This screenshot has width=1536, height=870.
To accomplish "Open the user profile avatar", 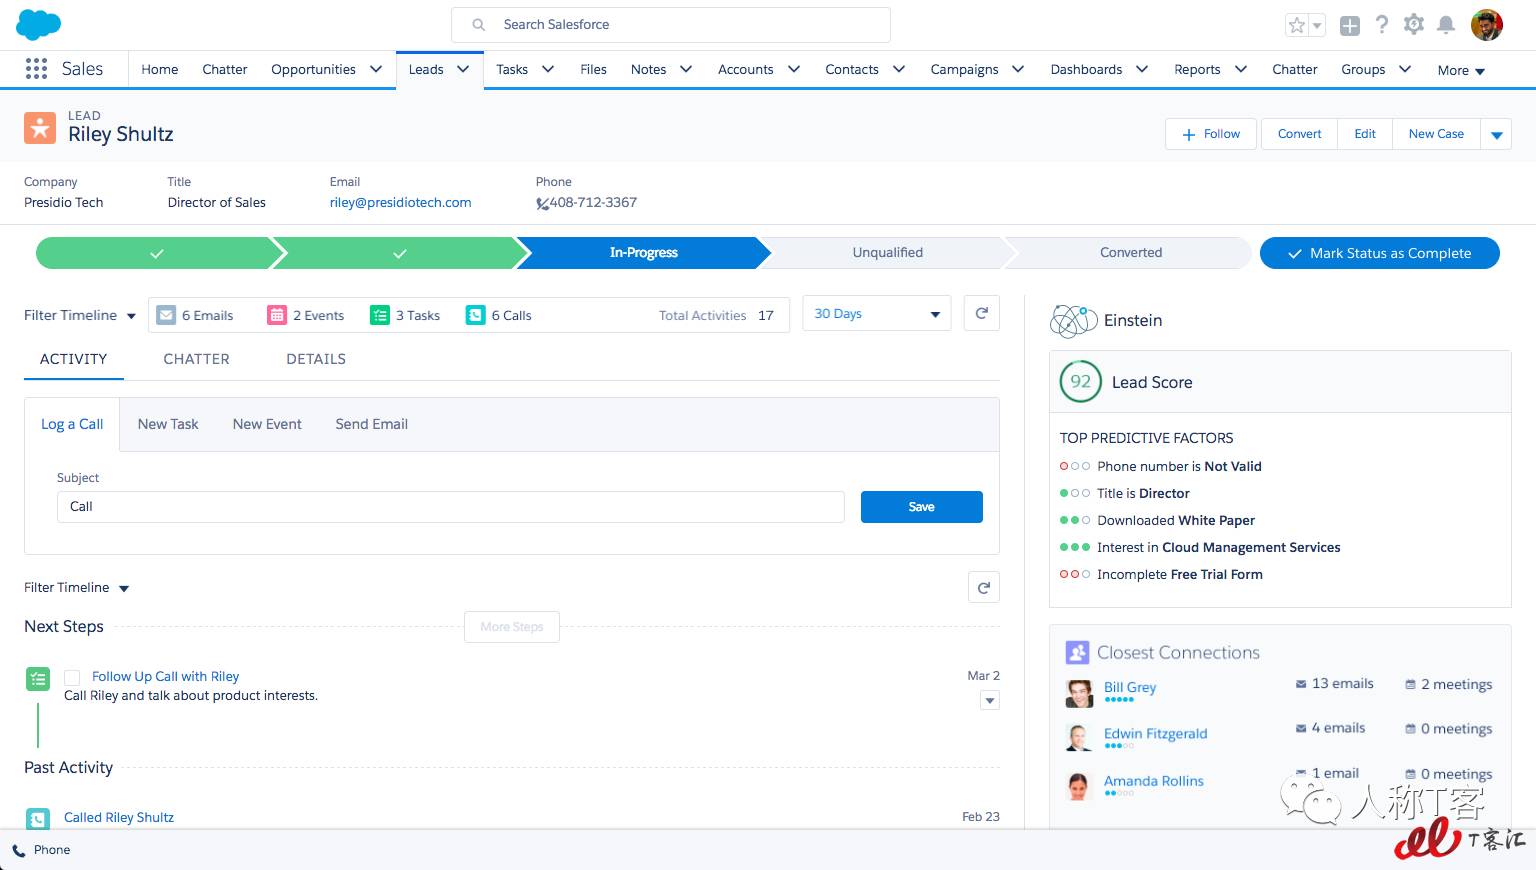I will point(1486,25).
